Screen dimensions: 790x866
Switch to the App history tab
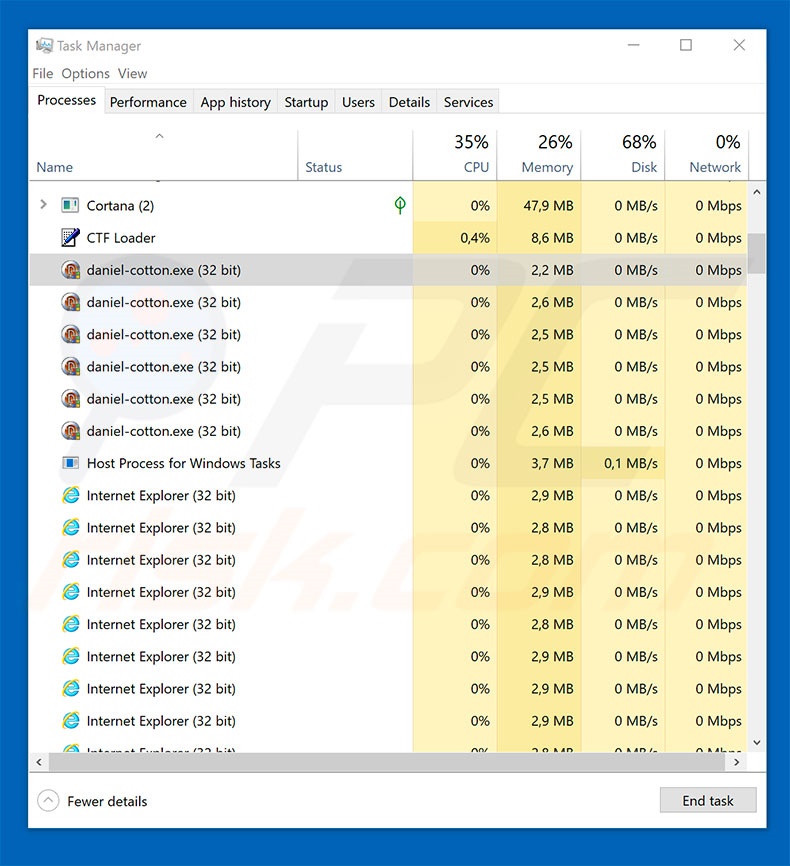235,102
